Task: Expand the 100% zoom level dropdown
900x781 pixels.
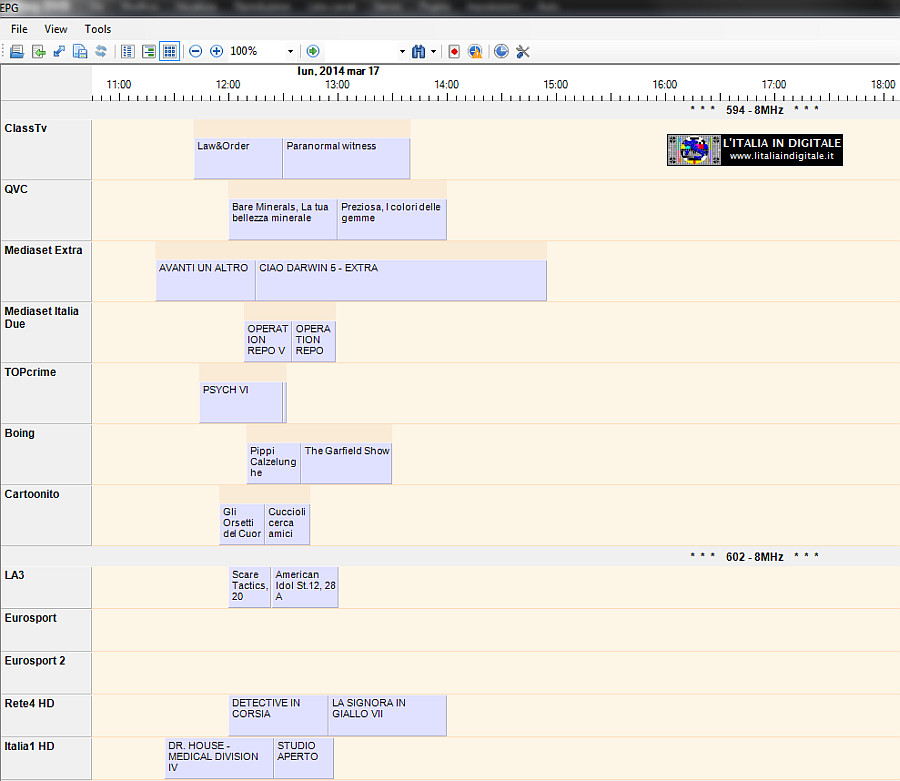Action: pos(290,51)
